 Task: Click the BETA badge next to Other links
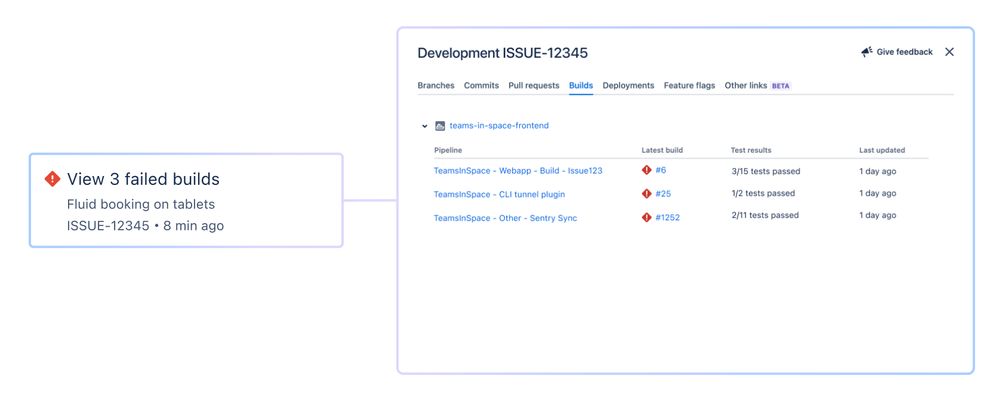[x=781, y=85]
